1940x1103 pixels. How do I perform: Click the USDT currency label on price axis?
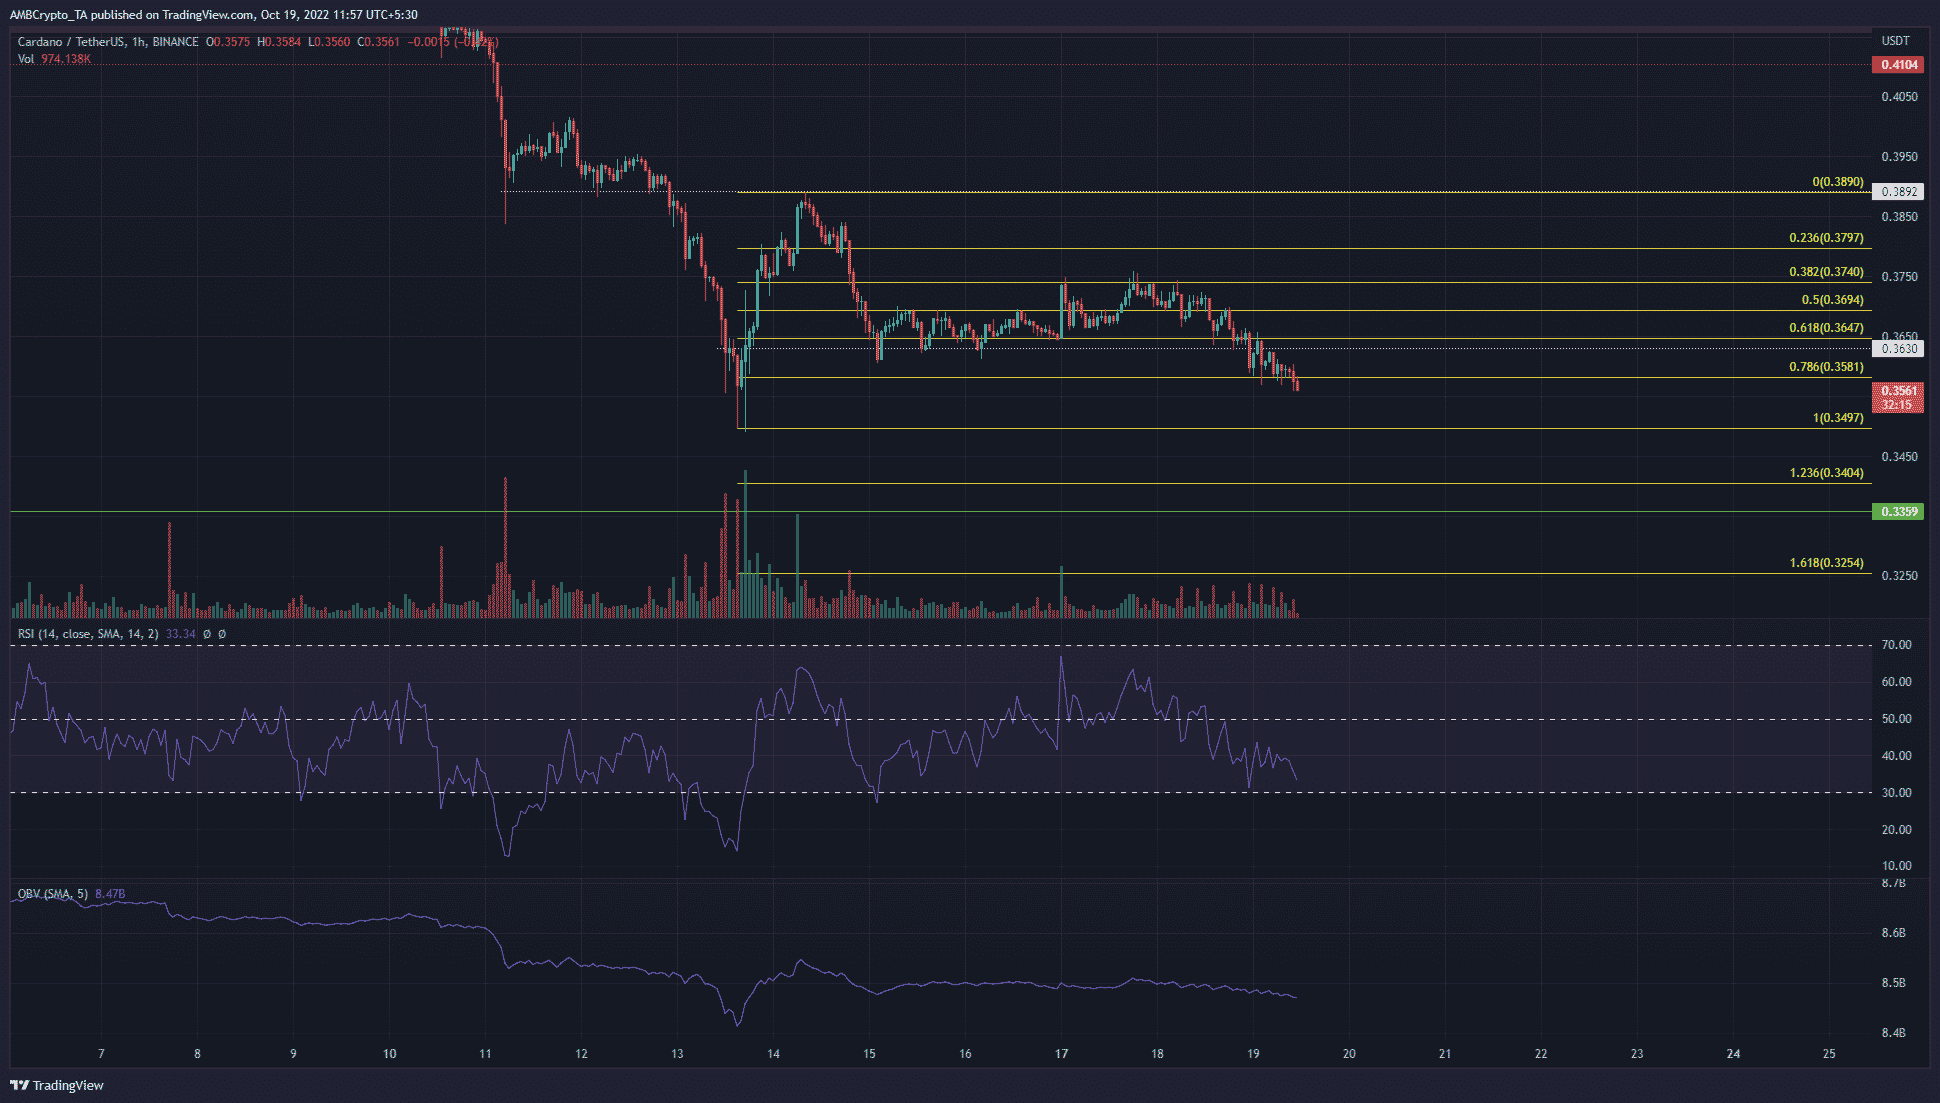[x=1896, y=41]
